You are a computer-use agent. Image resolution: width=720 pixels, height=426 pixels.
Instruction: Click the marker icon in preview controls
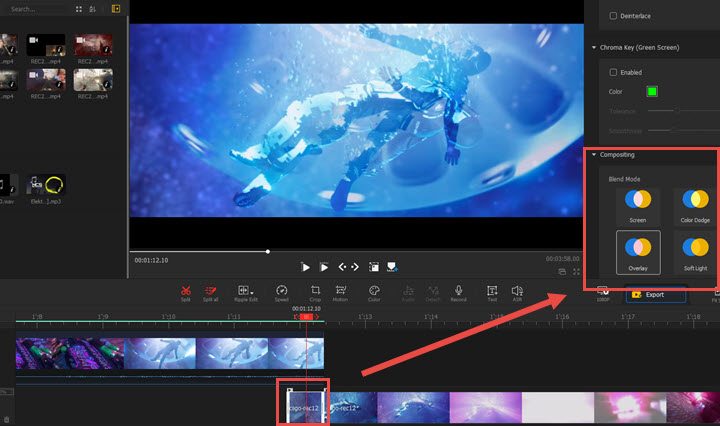tap(392, 267)
